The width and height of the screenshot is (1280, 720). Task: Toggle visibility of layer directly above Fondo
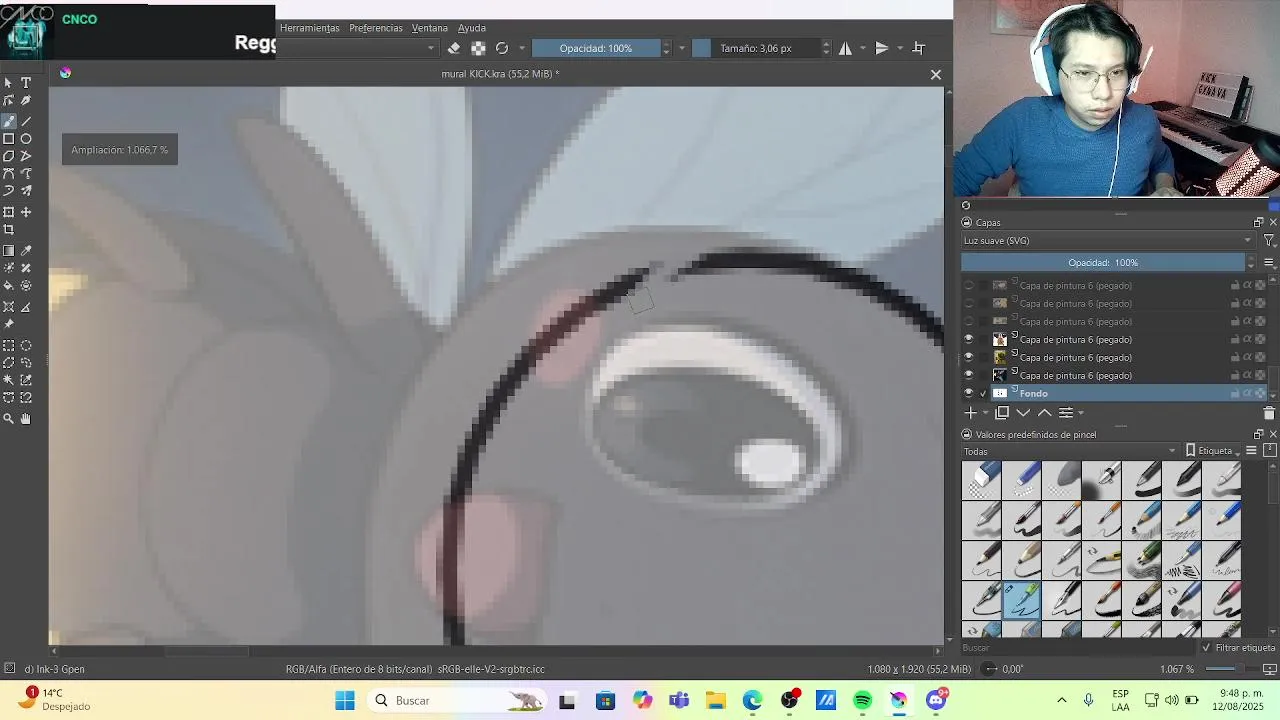tap(967, 376)
